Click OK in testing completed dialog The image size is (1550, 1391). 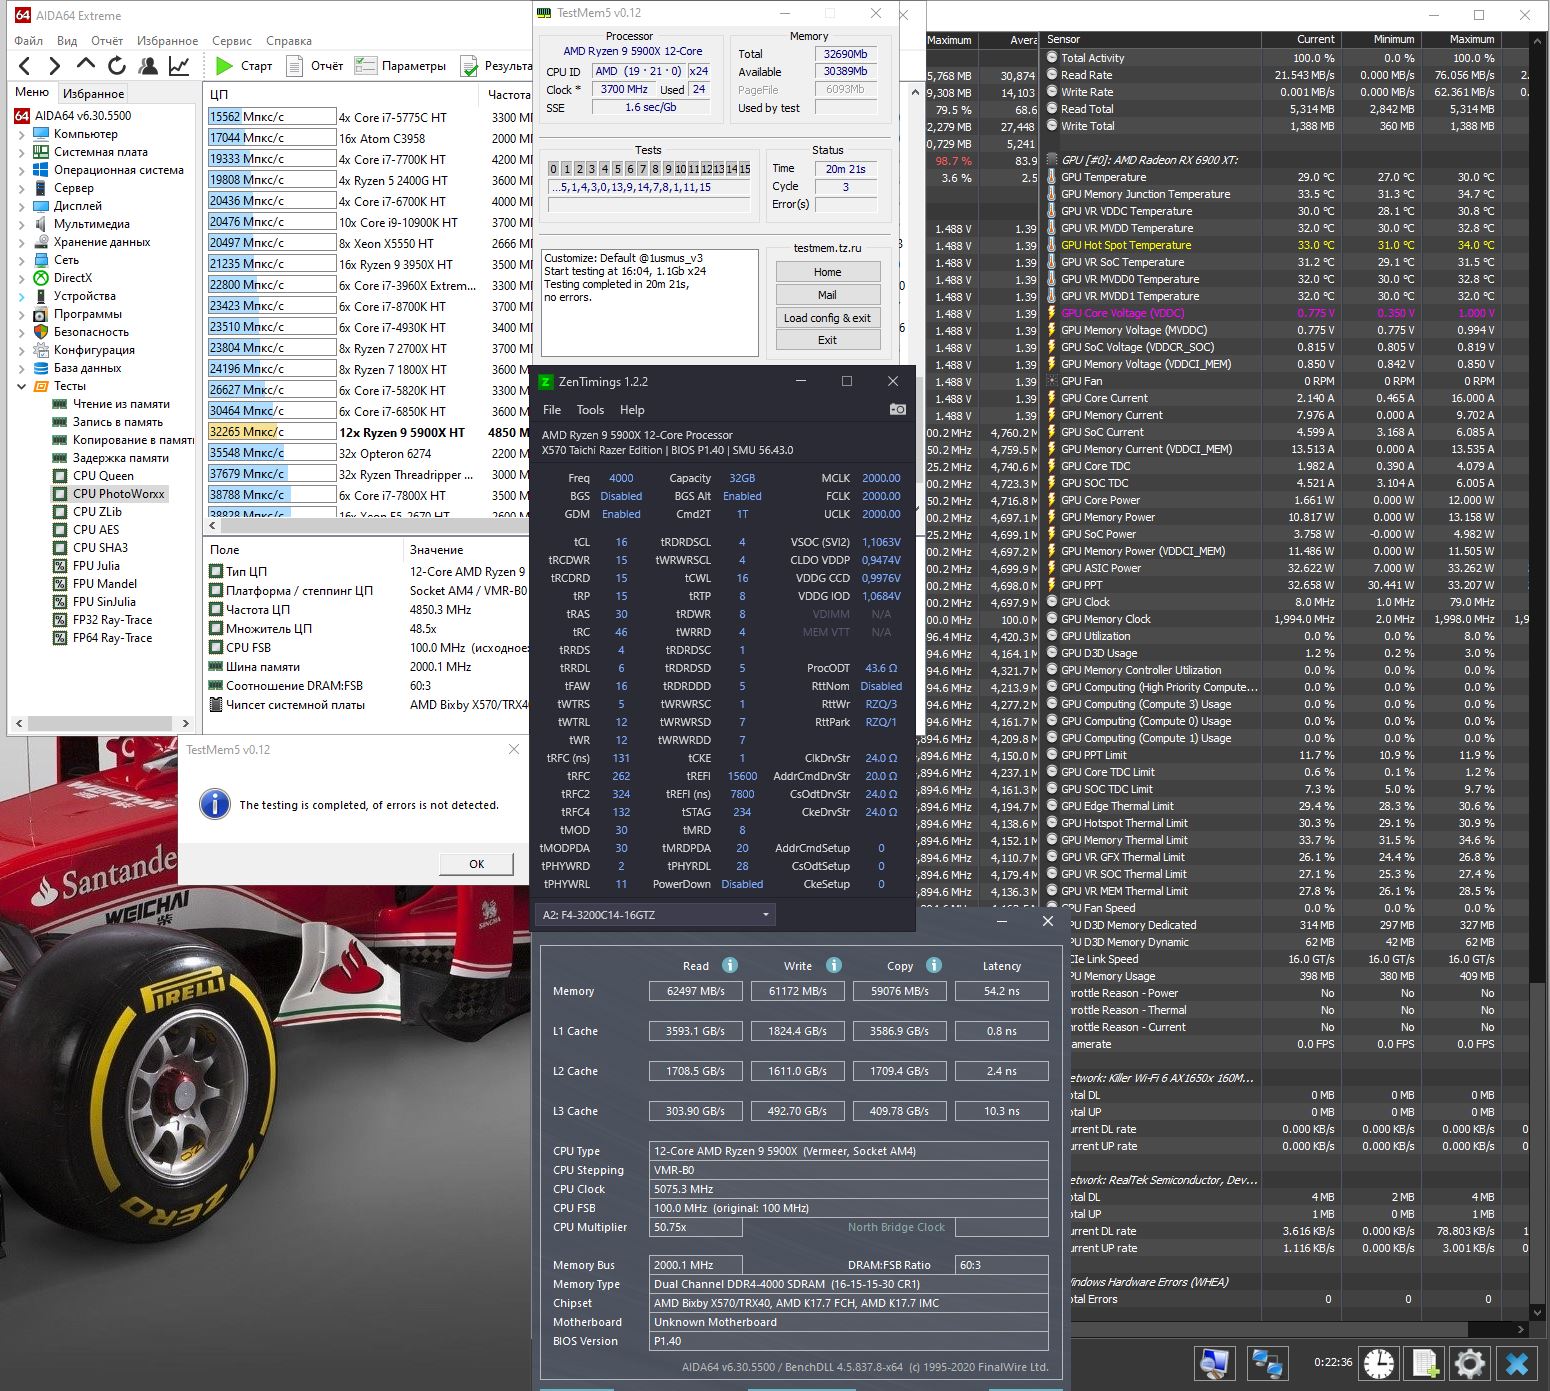point(477,864)
